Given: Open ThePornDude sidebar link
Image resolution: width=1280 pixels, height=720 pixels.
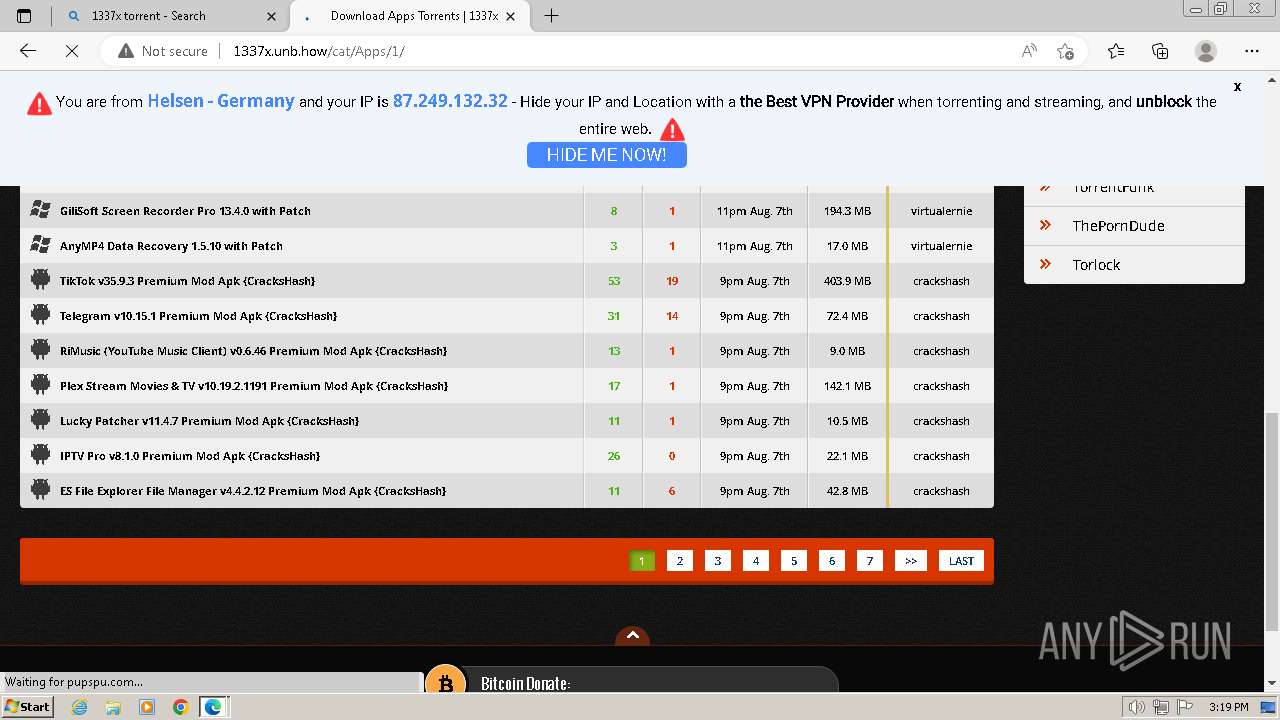Looking at the screenshot, I should click(1118, 226).
